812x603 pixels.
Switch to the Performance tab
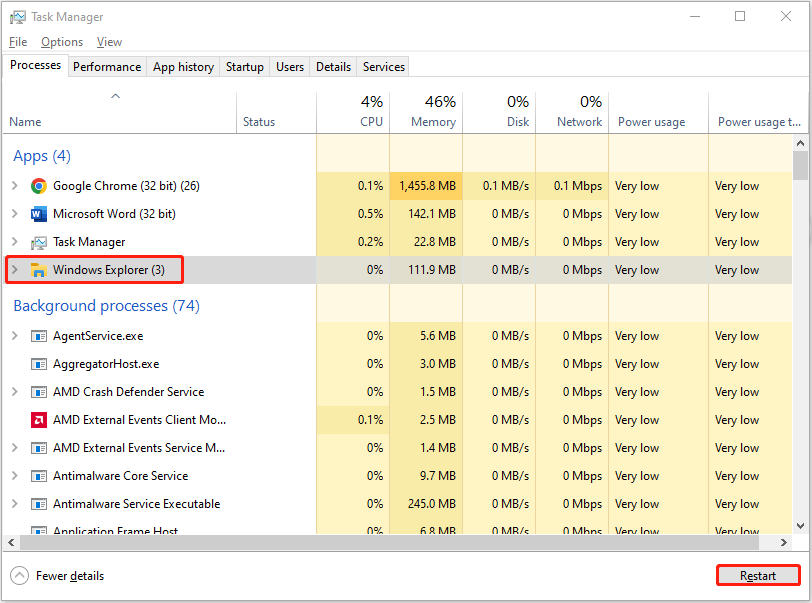(x=107, y=66)
